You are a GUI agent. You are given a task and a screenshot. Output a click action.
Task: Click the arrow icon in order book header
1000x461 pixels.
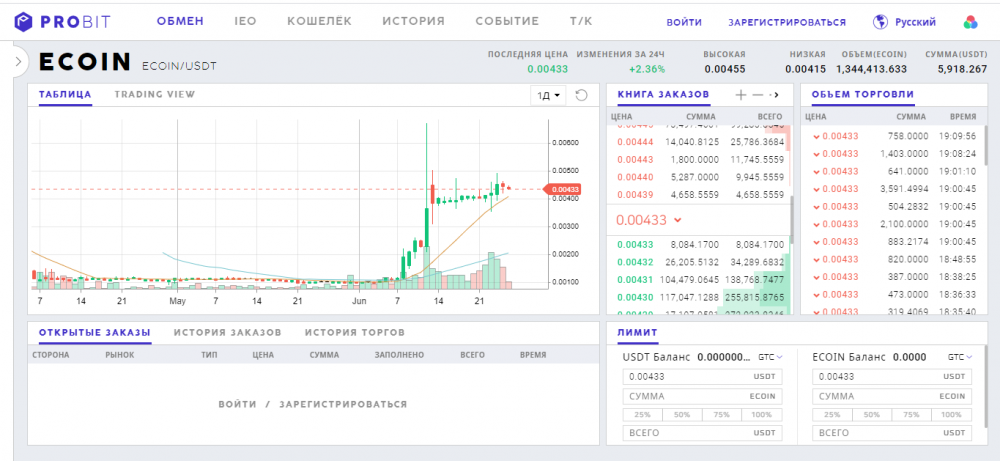click(775, 95)
